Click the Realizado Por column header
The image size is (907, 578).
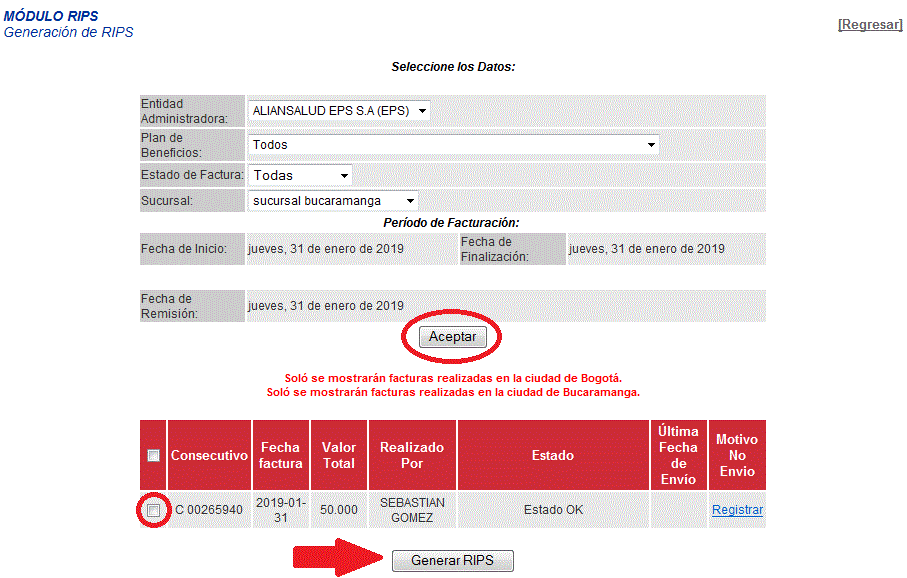(x=412, y=455)
